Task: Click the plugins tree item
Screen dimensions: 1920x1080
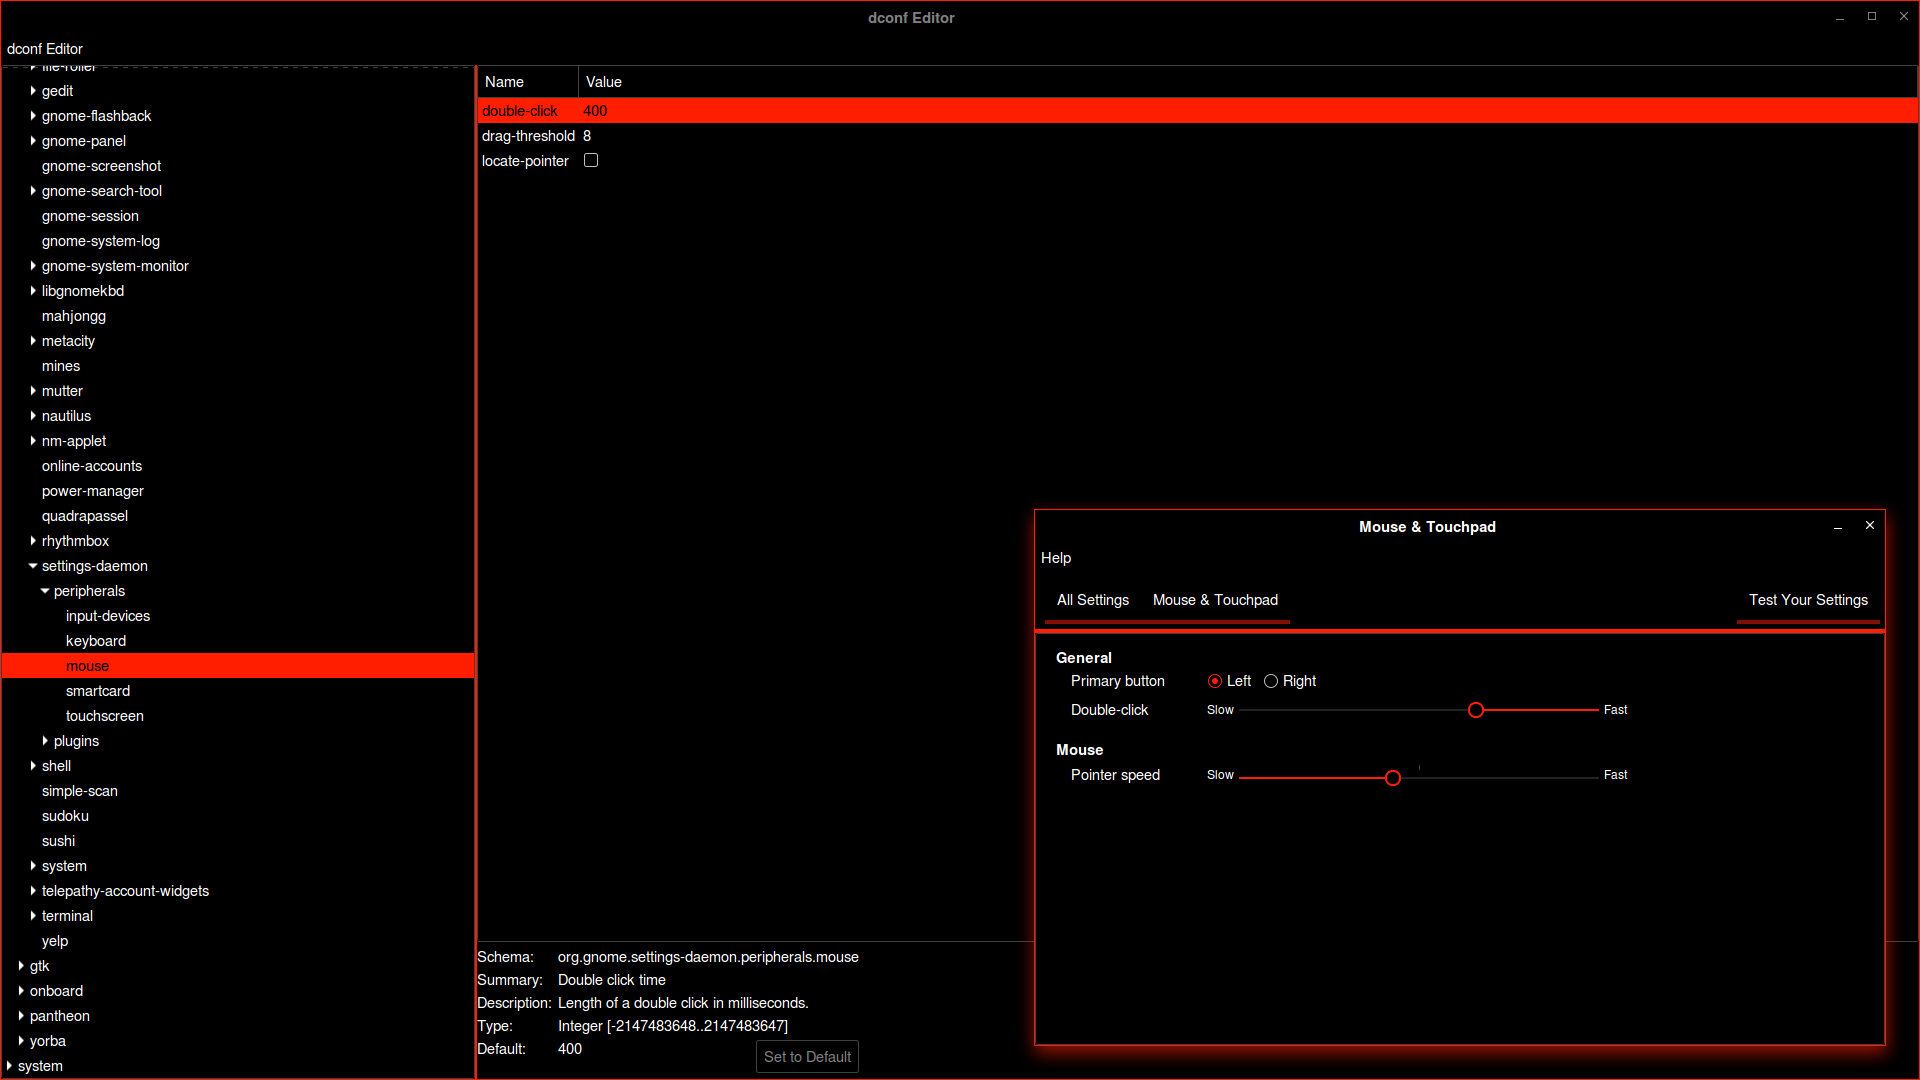Action: click(75, 741)
